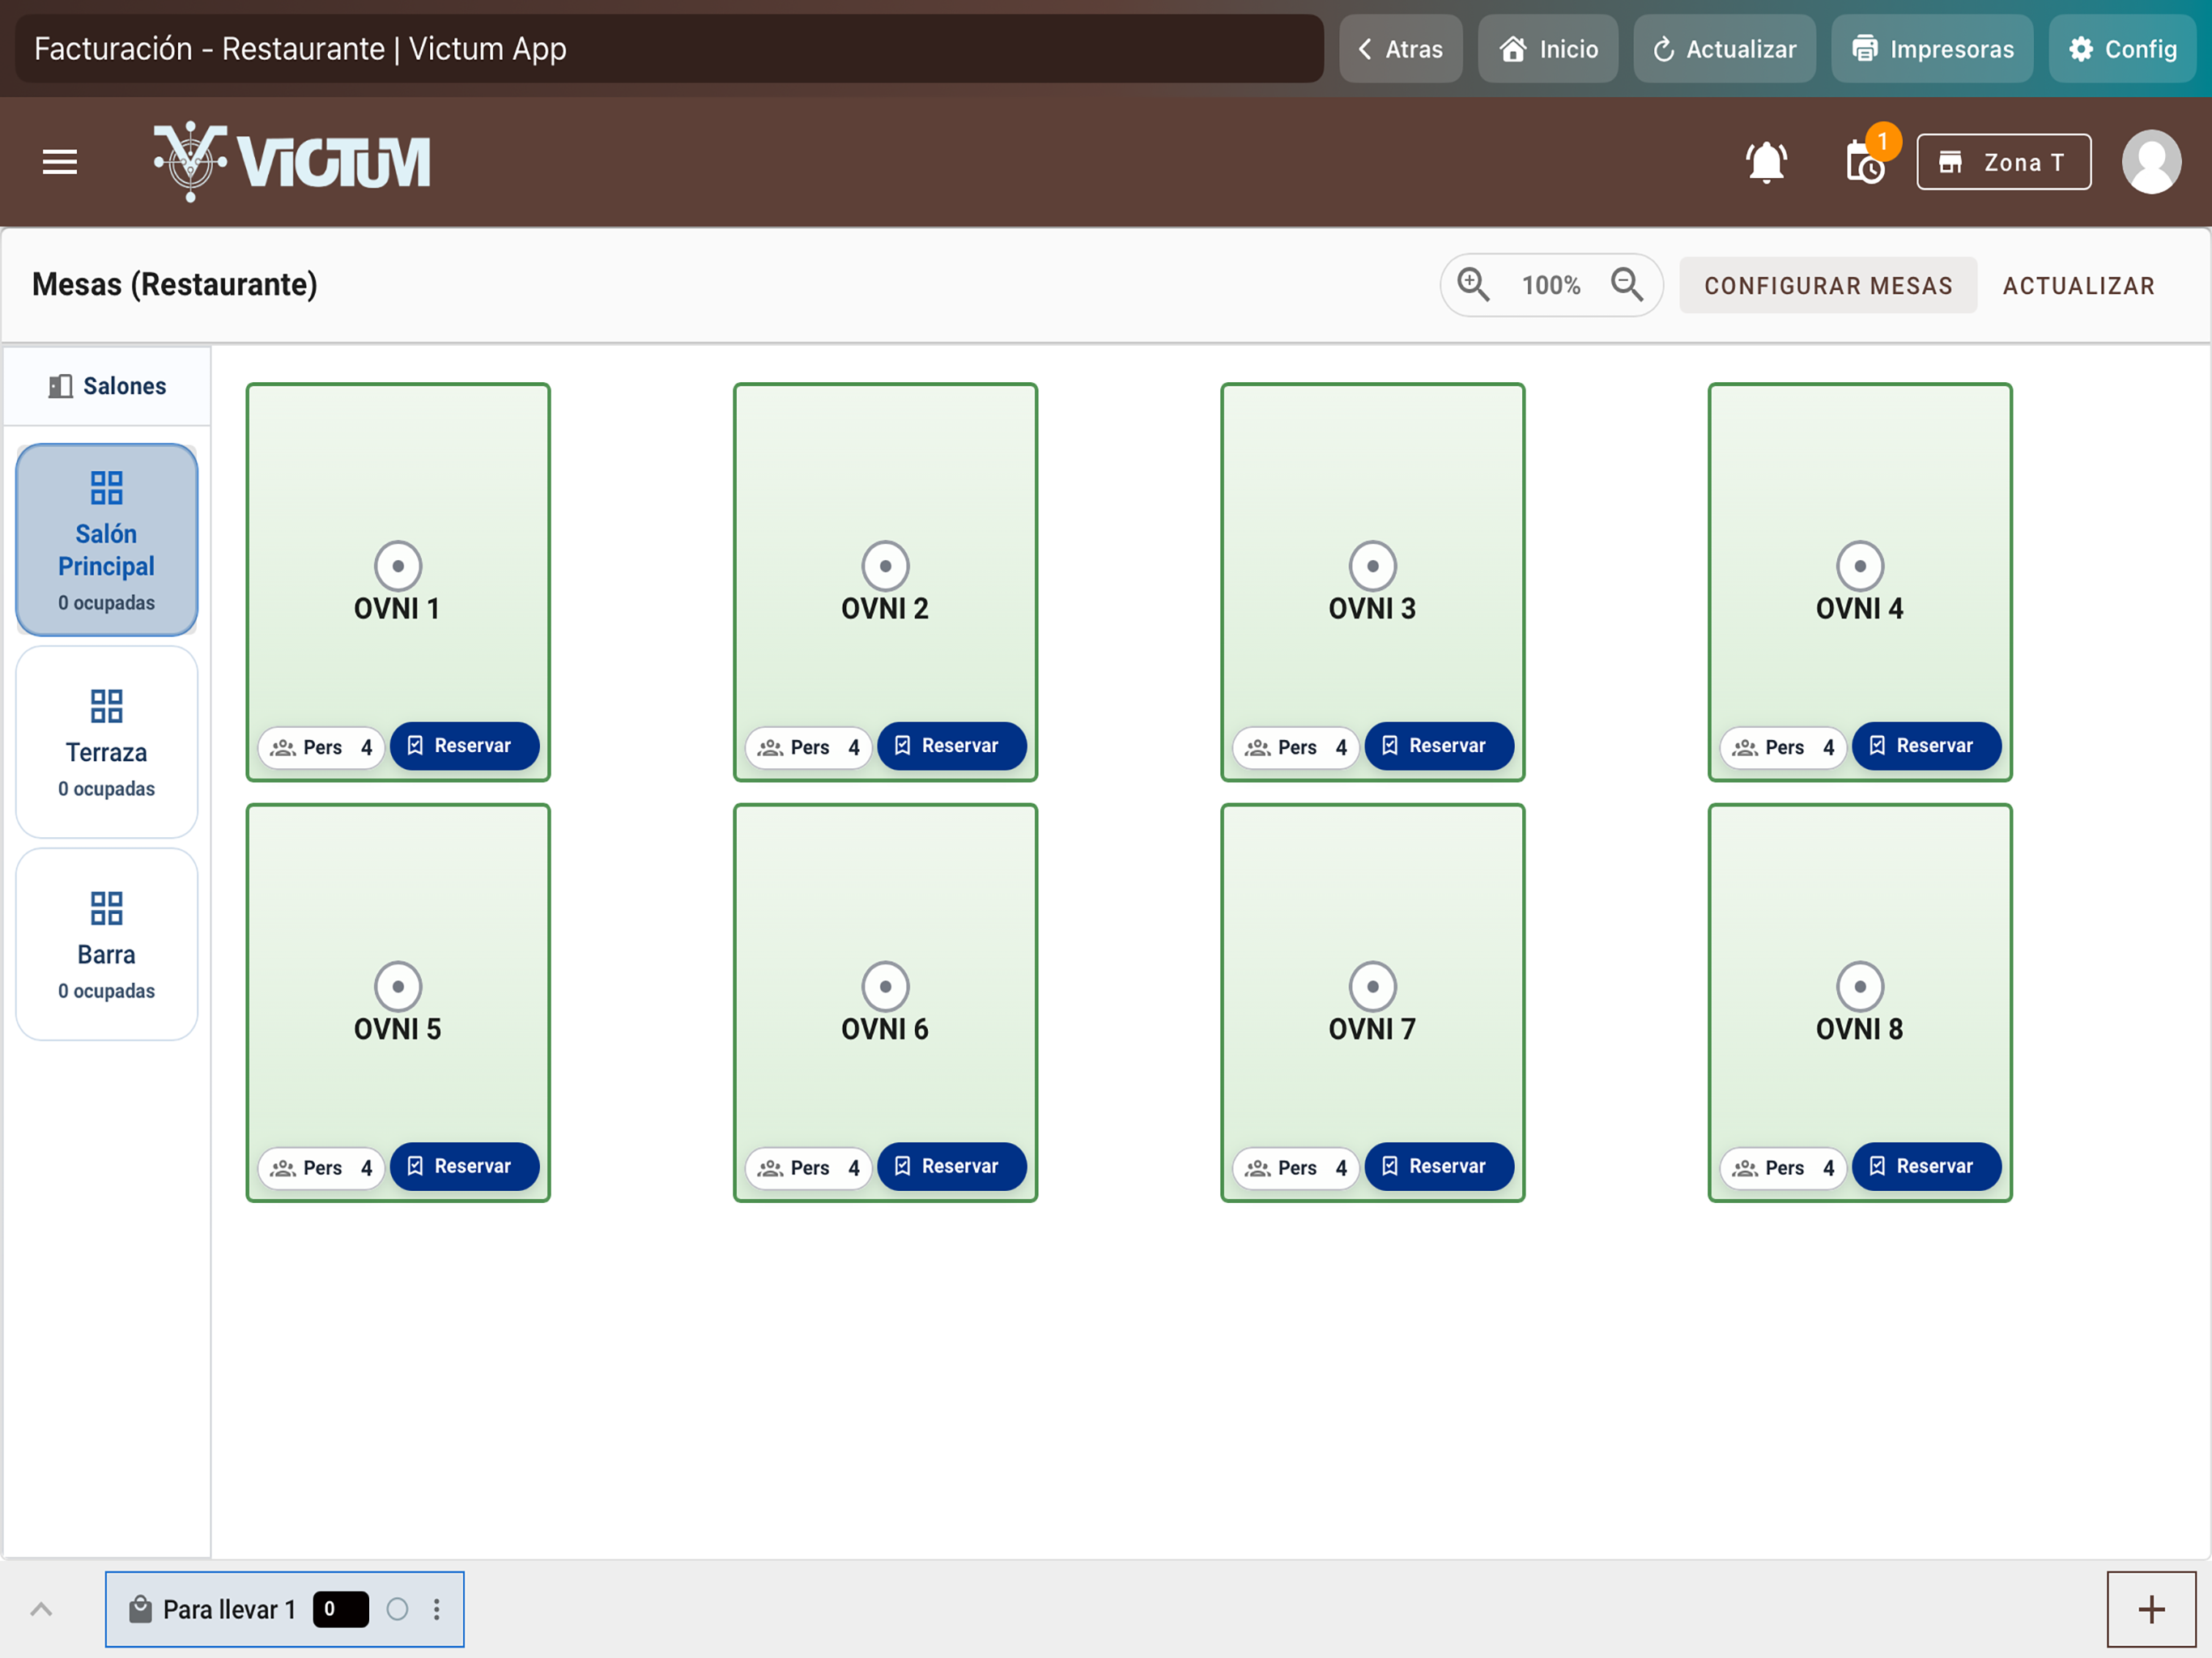Reserve table OVNI 5
Screen dimensions: 2212x1658
click(464, 1167)
